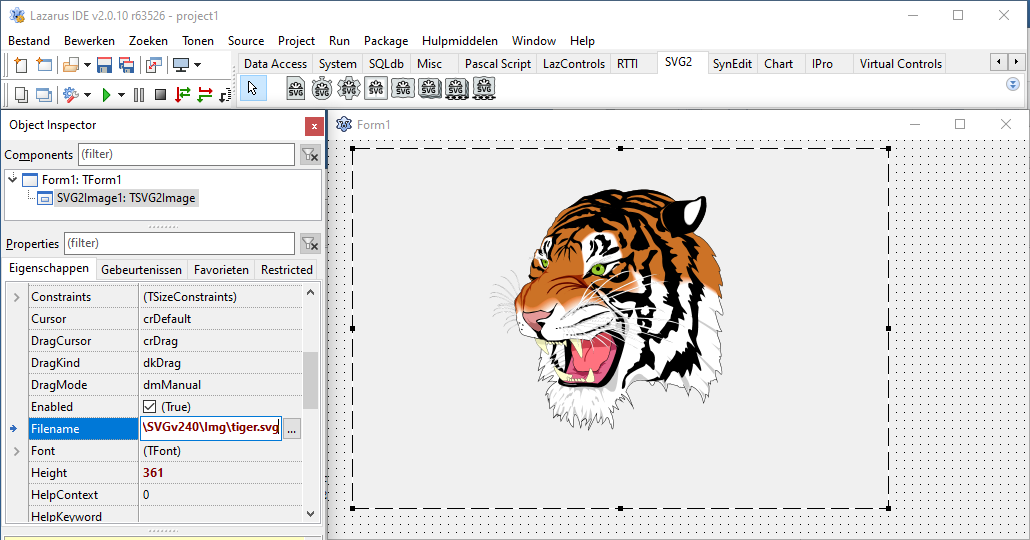Click the ellipsis button next to Filename
The width and height of the screenshot is (1030, 540).
click(291, 429)
